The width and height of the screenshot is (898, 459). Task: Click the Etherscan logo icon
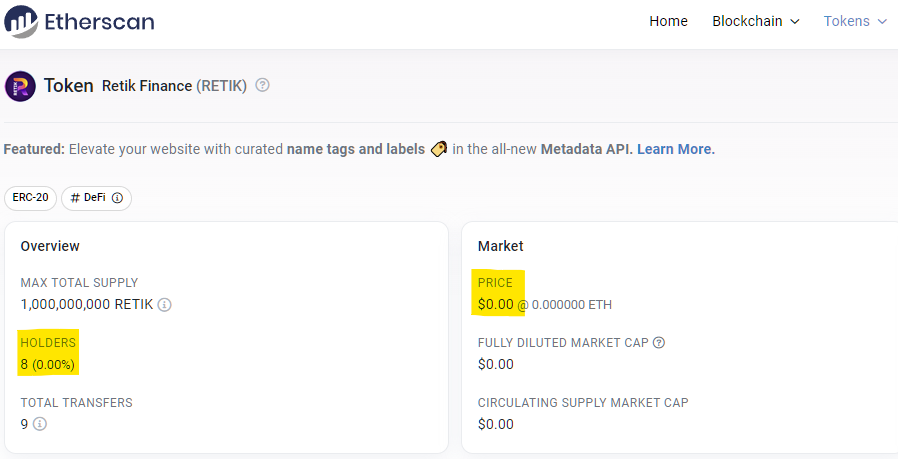click(21, 21)
